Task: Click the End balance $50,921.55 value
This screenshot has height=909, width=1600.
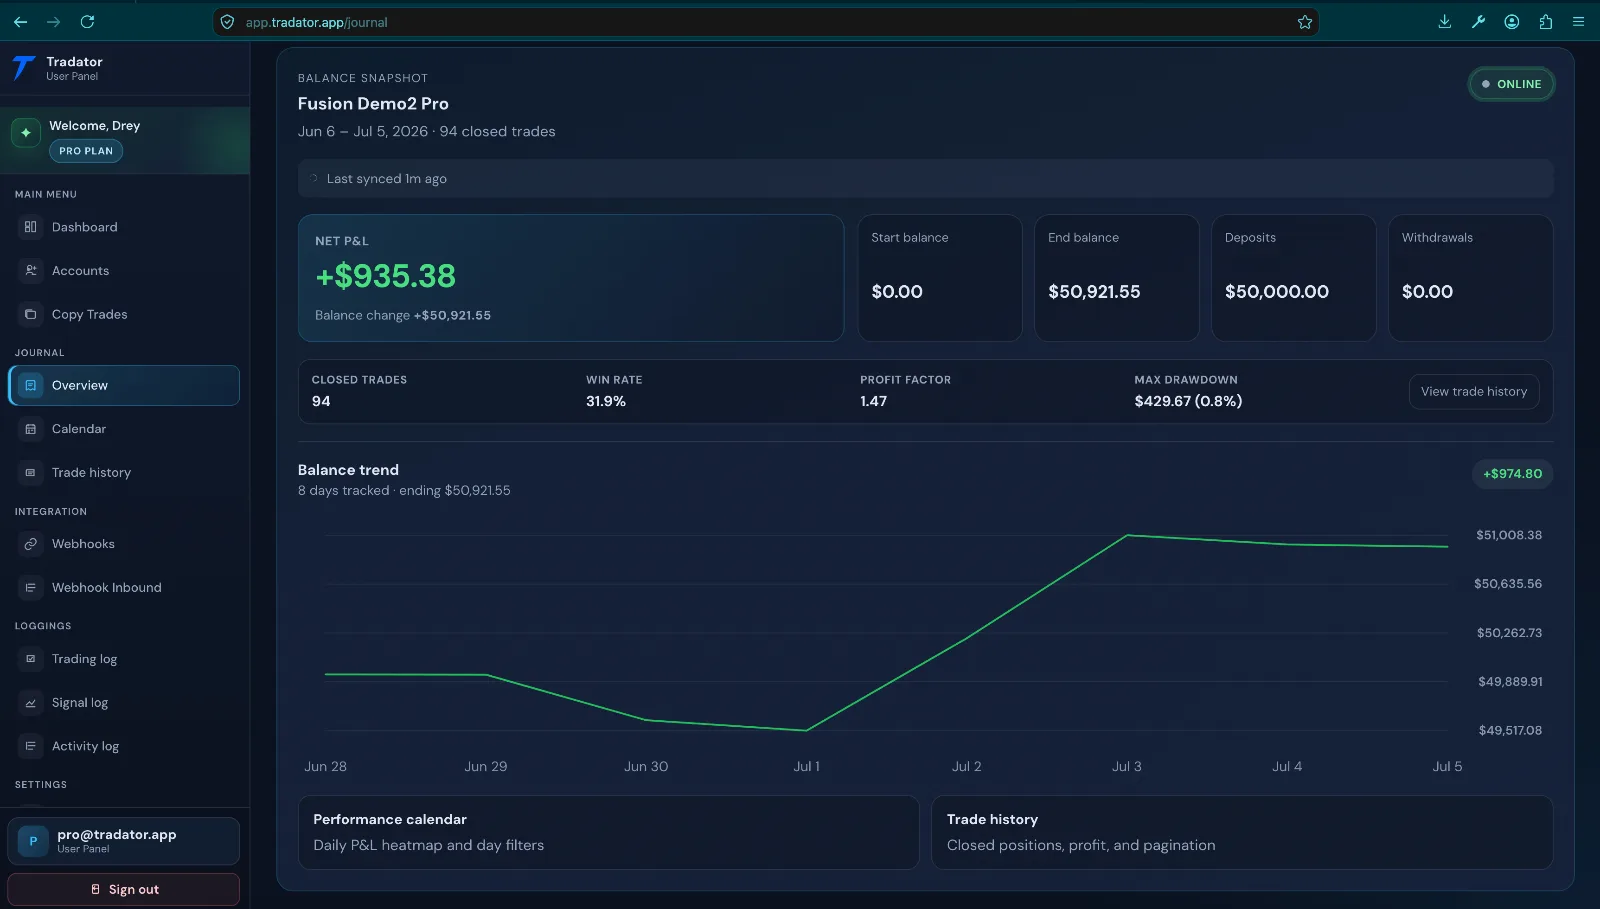Action: pos(1094,292)
